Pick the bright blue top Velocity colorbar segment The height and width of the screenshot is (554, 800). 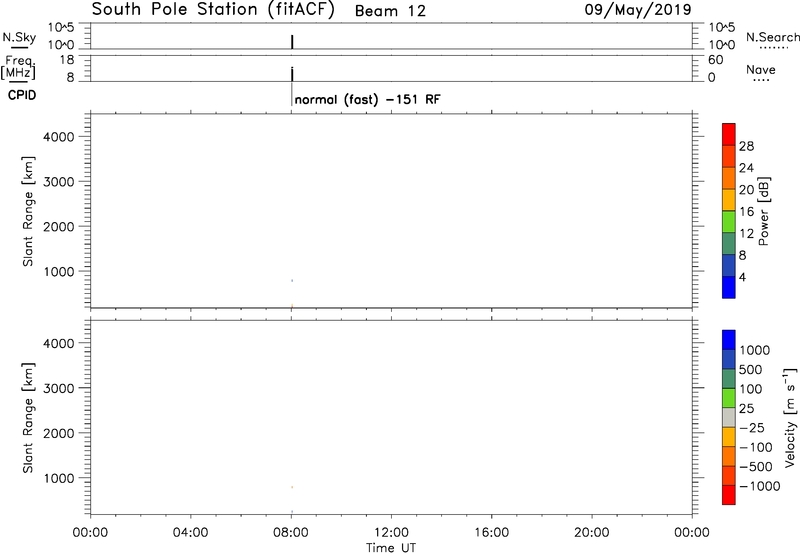coord(729,340)
